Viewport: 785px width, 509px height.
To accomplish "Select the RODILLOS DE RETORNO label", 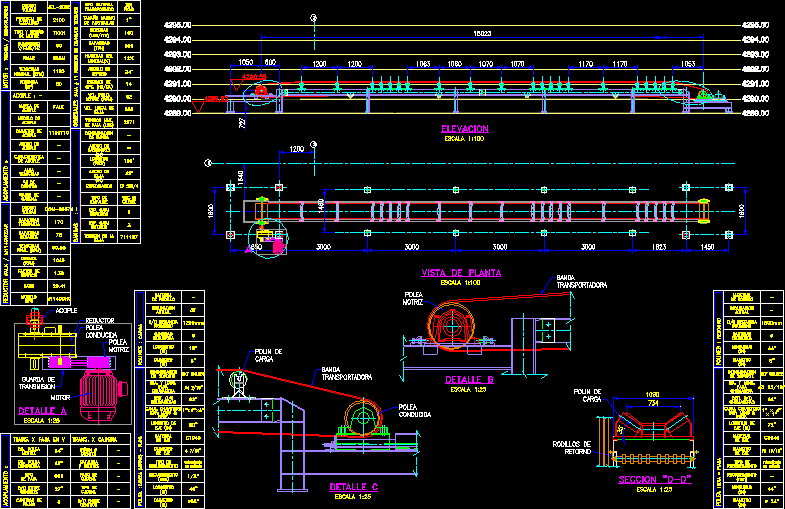I will pos(575,446).
